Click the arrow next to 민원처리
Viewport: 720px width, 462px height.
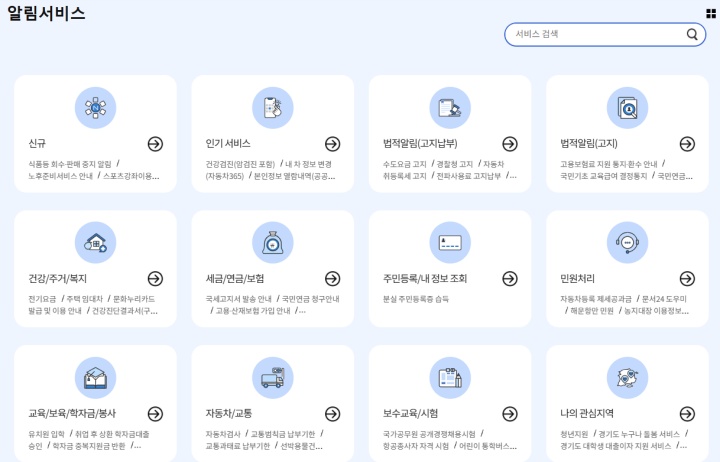687,278
